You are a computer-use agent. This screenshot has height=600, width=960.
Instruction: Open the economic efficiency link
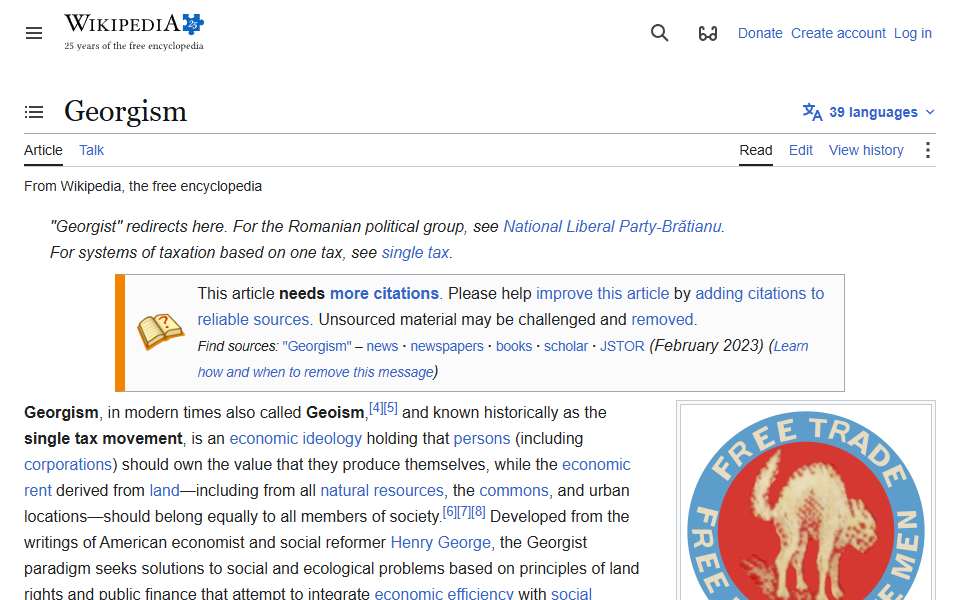tap(443, 593)
